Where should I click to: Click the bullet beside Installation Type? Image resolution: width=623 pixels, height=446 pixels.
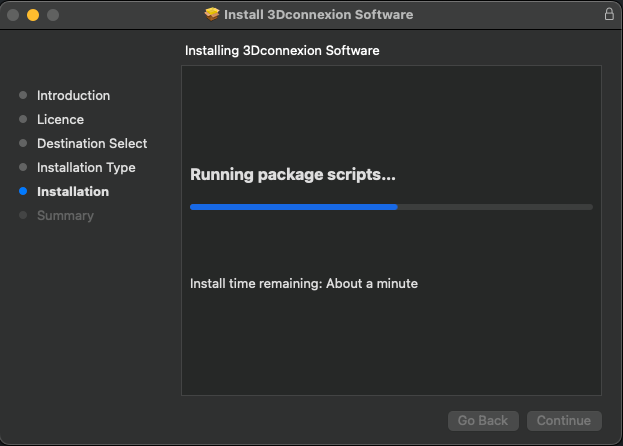click(x=23, y=167)
